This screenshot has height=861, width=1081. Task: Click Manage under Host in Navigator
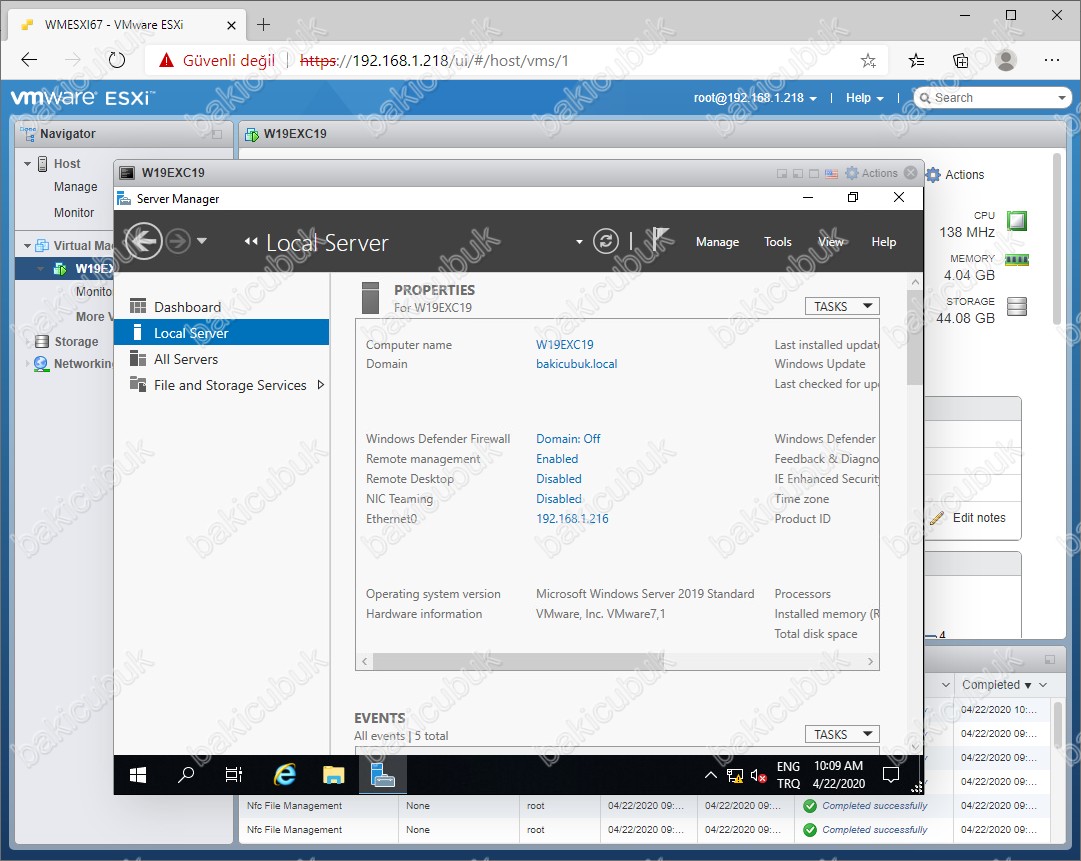pos(75,187)
